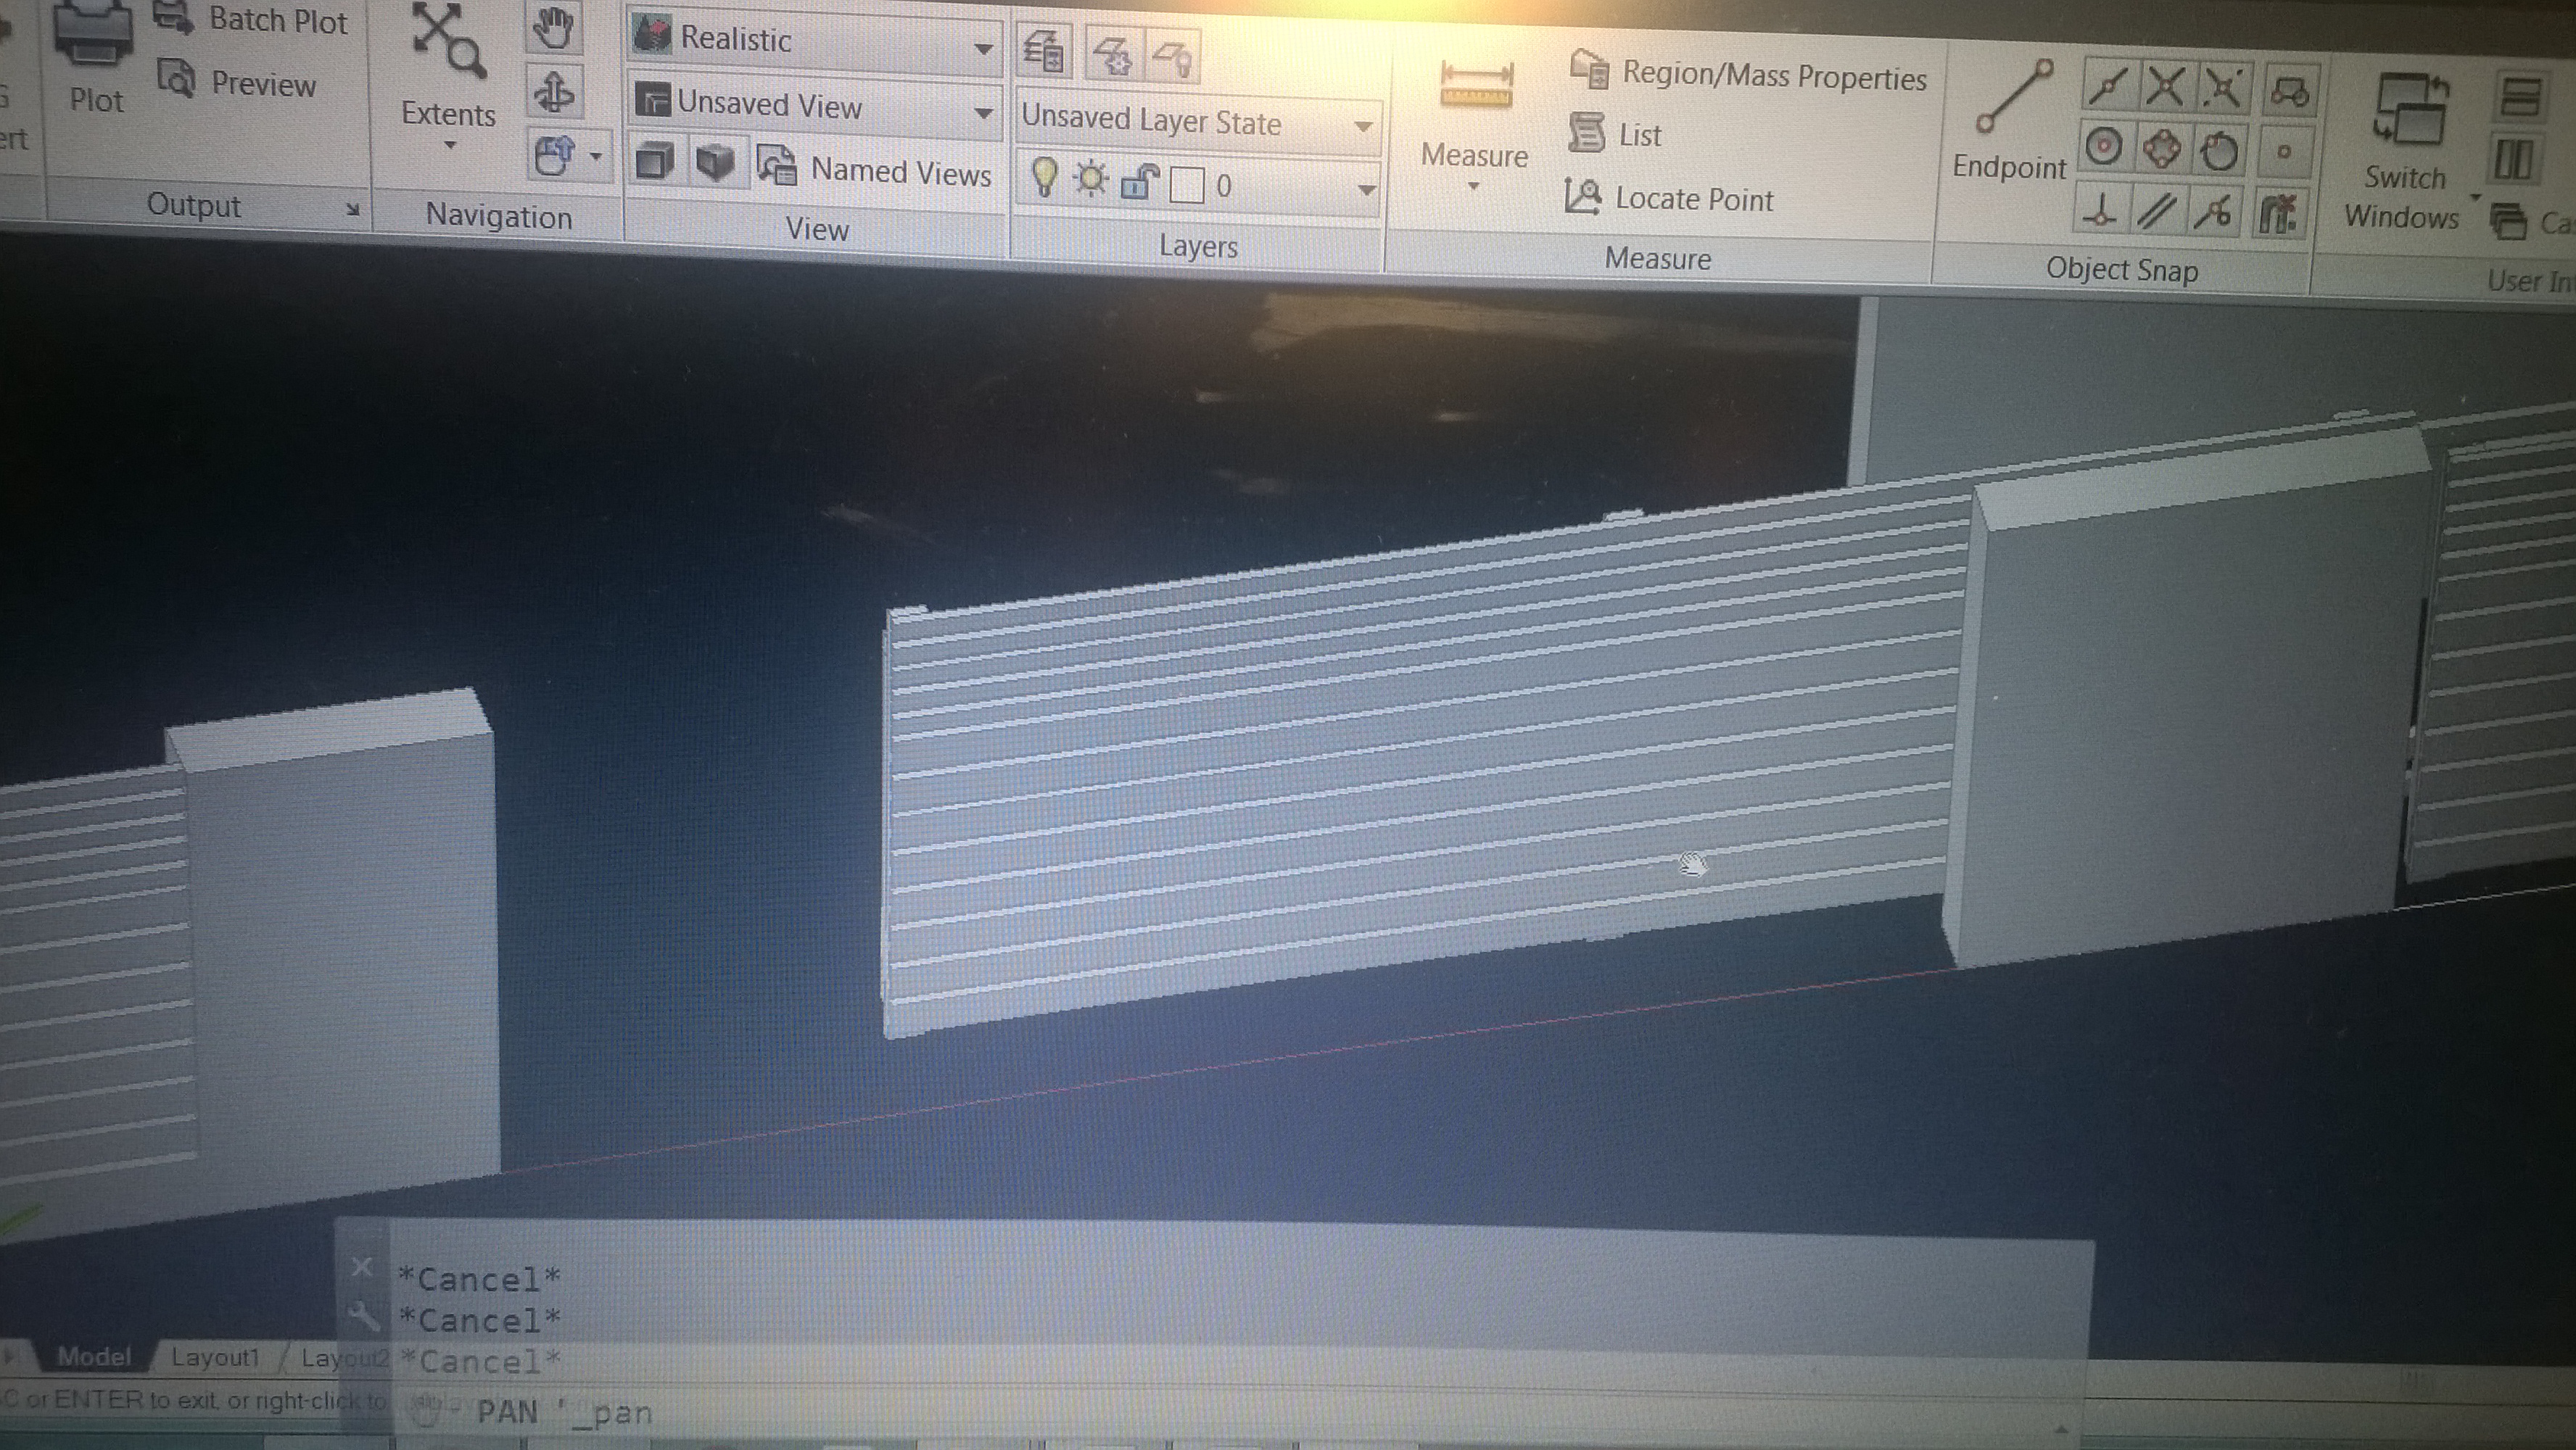Choose the Perpendicular snap icon
This screenshot has width=2576, height=1450.
point(2100,211)
